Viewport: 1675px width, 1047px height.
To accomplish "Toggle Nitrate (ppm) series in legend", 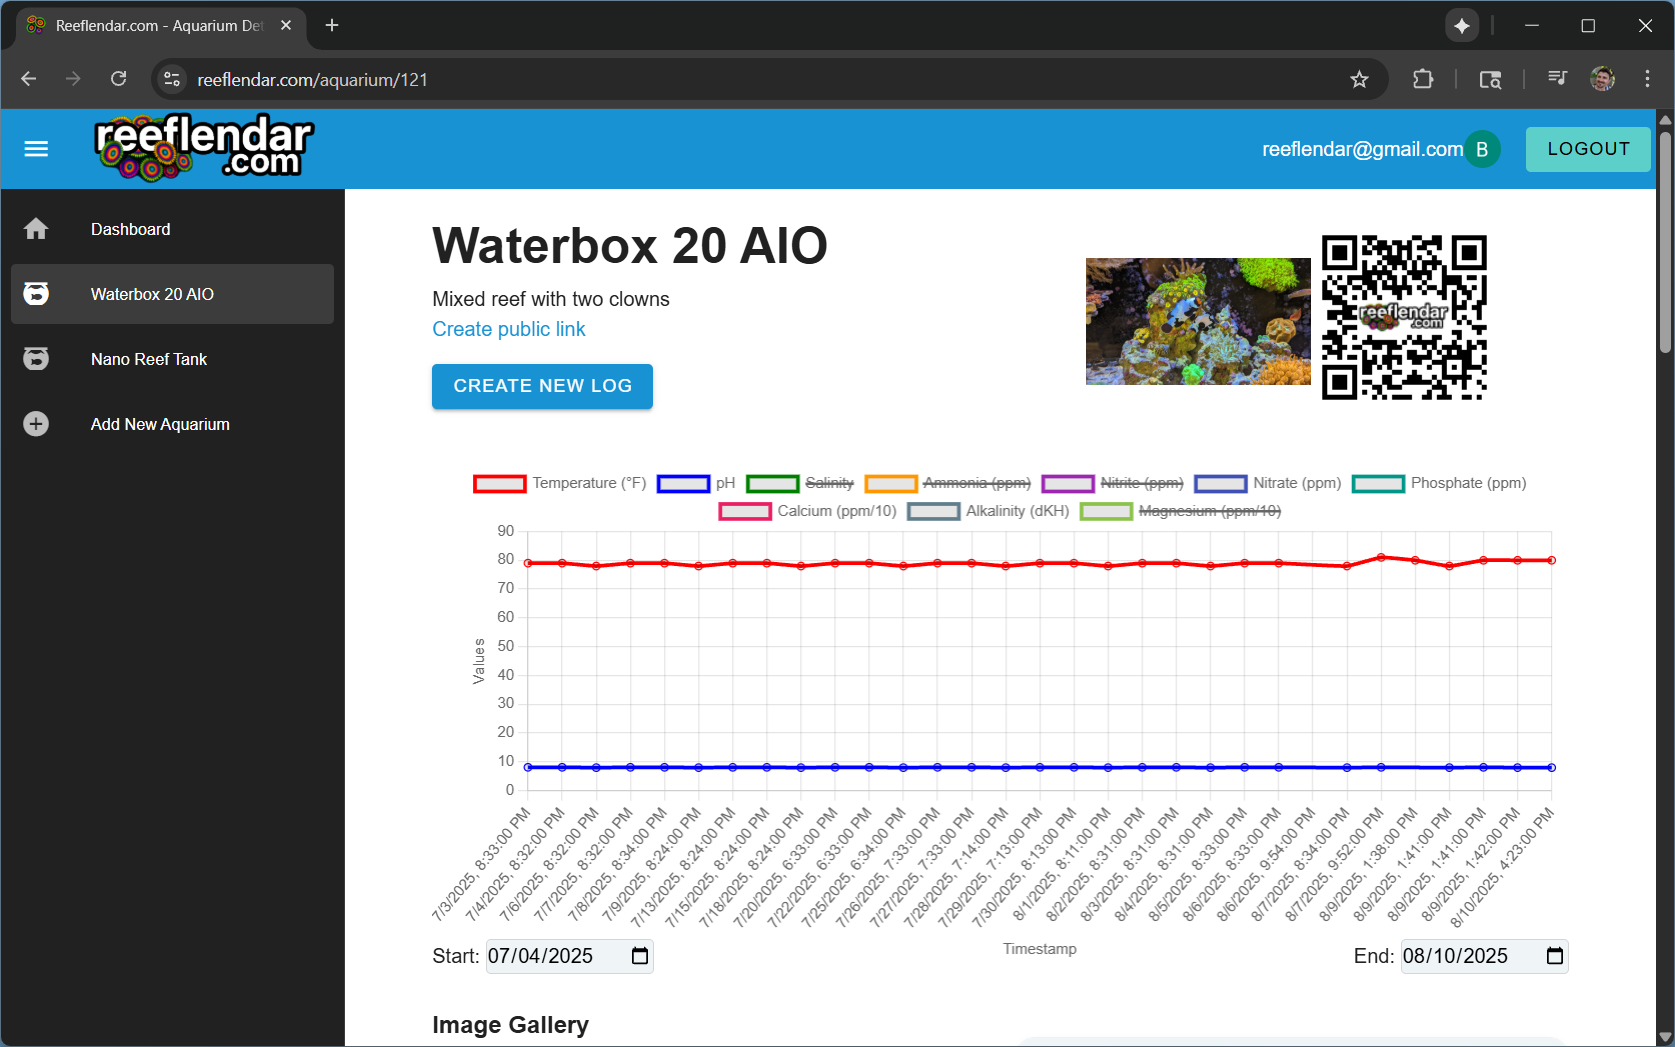I will tap(1268, 483).
